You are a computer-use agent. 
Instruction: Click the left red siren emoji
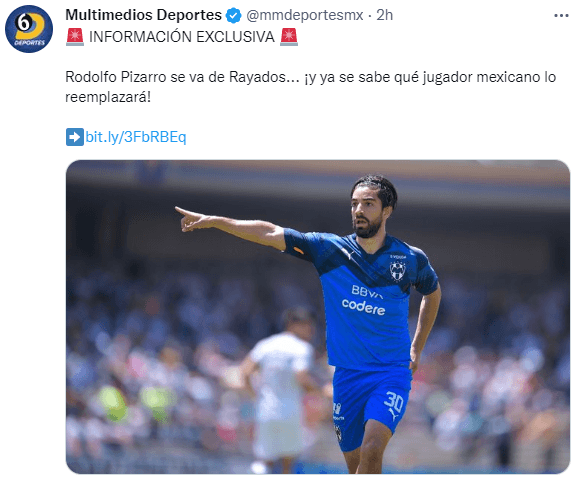click(x=75, y=37)
